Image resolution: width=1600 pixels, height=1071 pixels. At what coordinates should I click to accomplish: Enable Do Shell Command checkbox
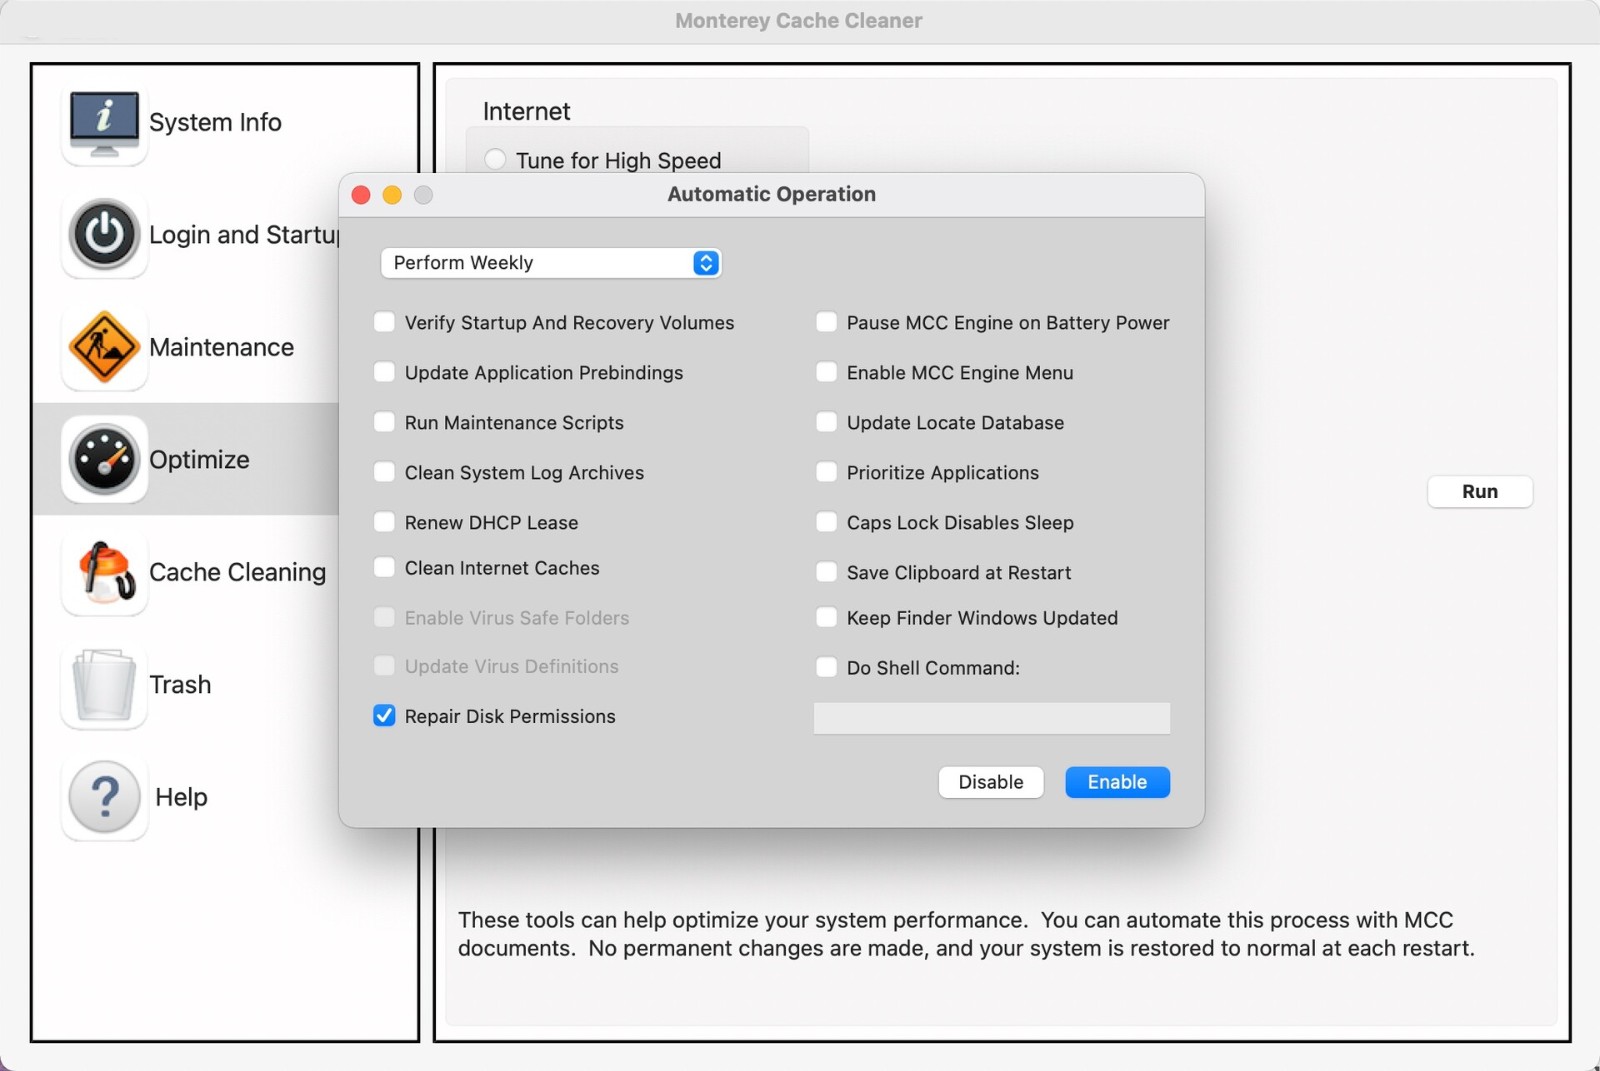[826, 667]
